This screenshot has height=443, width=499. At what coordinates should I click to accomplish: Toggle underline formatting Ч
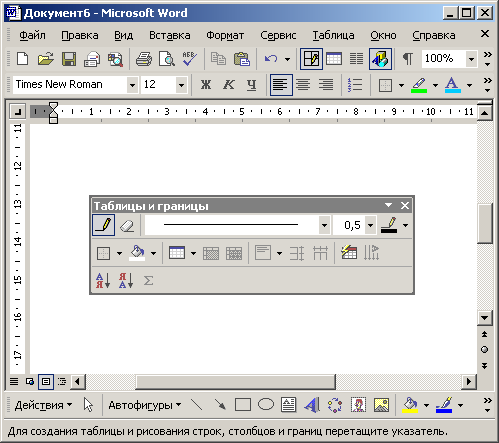pyautogui.click(x=252, y=85)
